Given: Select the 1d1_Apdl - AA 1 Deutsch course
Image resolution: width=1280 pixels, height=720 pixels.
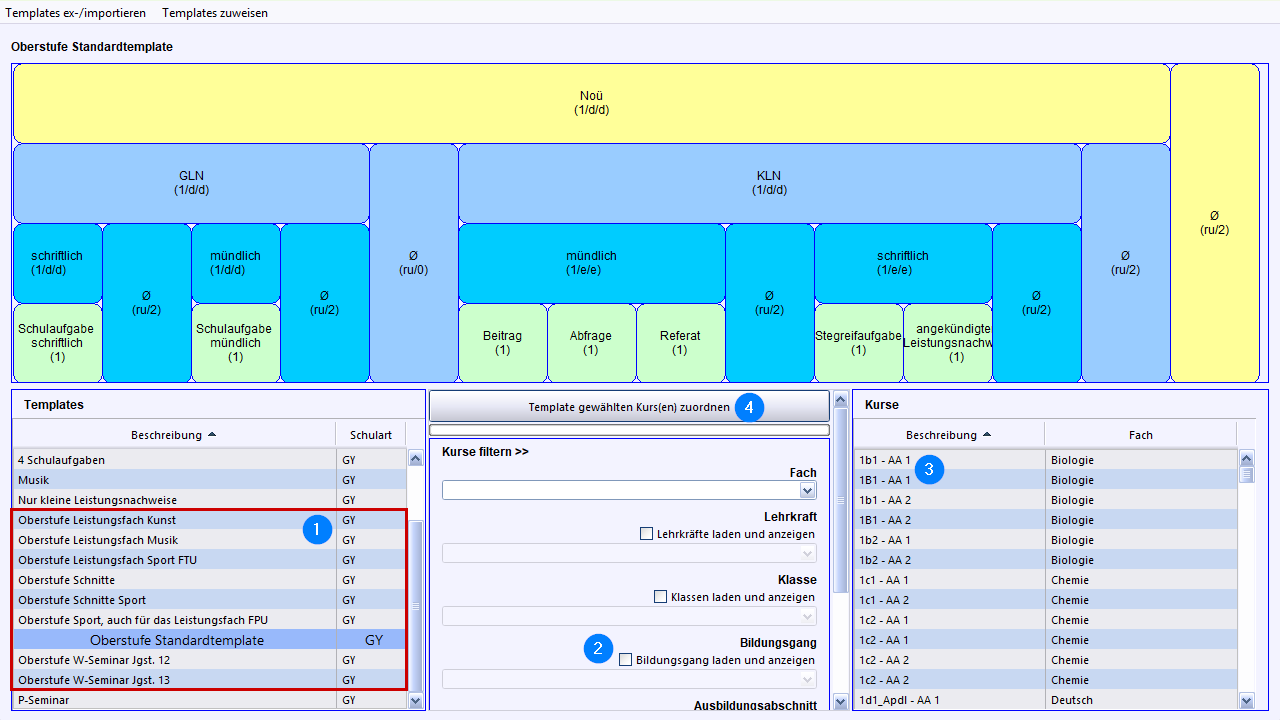Looking at the screenshot, I should (x=950, y=700).
